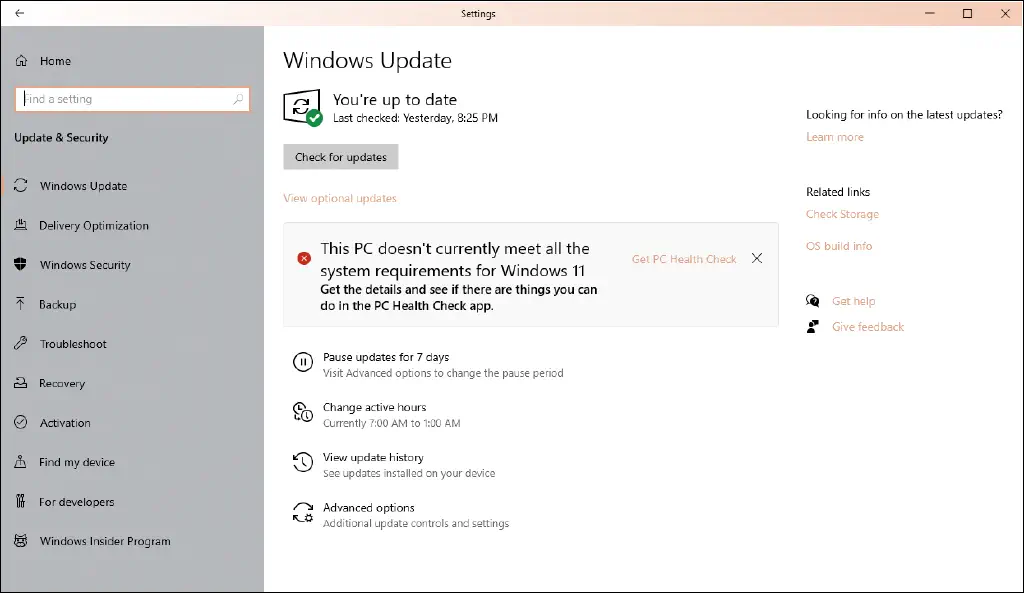Screen dimensions: 1024x593
Task: Click the Delivery Optimization icon
Action: click(x=21, y=225)
